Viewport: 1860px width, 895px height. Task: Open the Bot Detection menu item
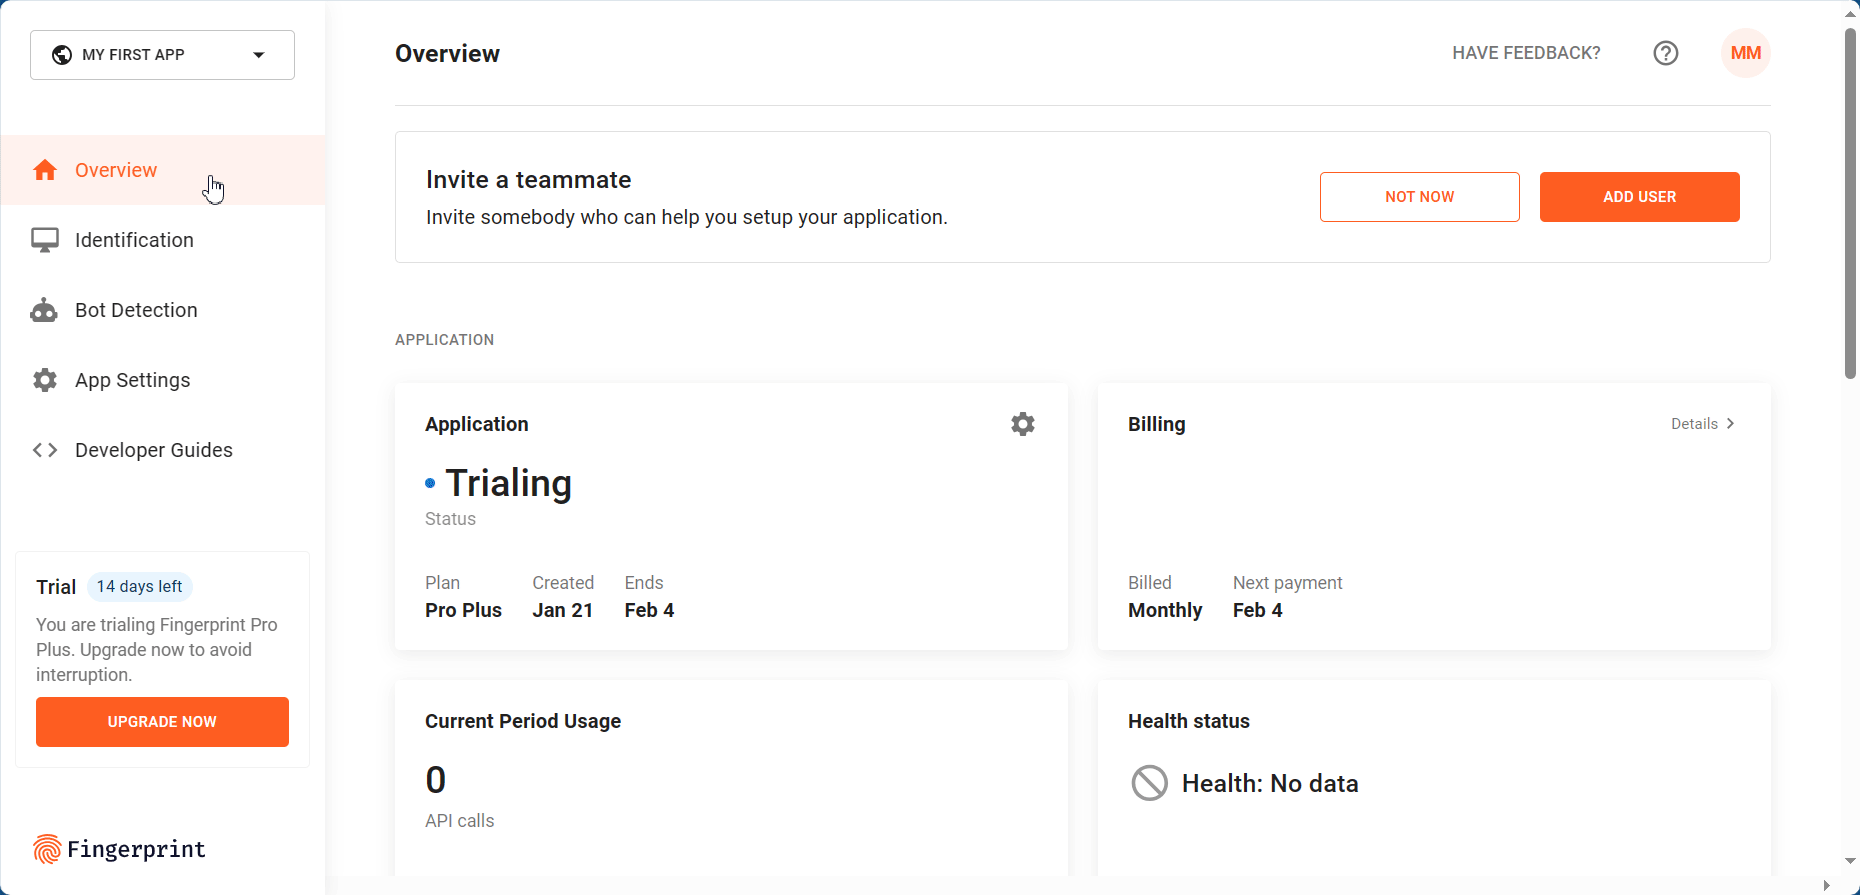point(136,310)
